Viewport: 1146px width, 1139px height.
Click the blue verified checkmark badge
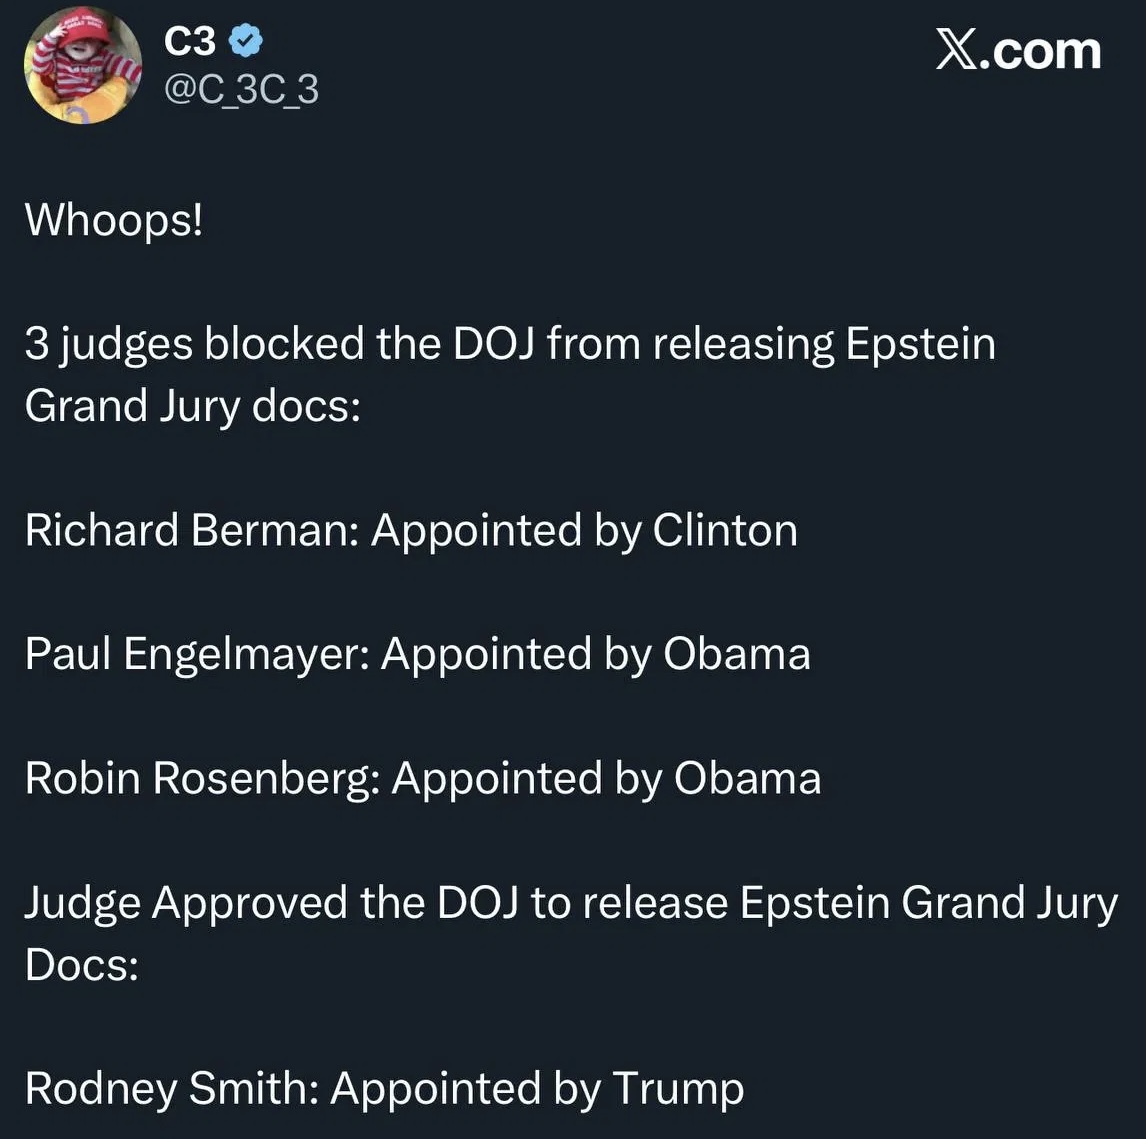(246, 41)
